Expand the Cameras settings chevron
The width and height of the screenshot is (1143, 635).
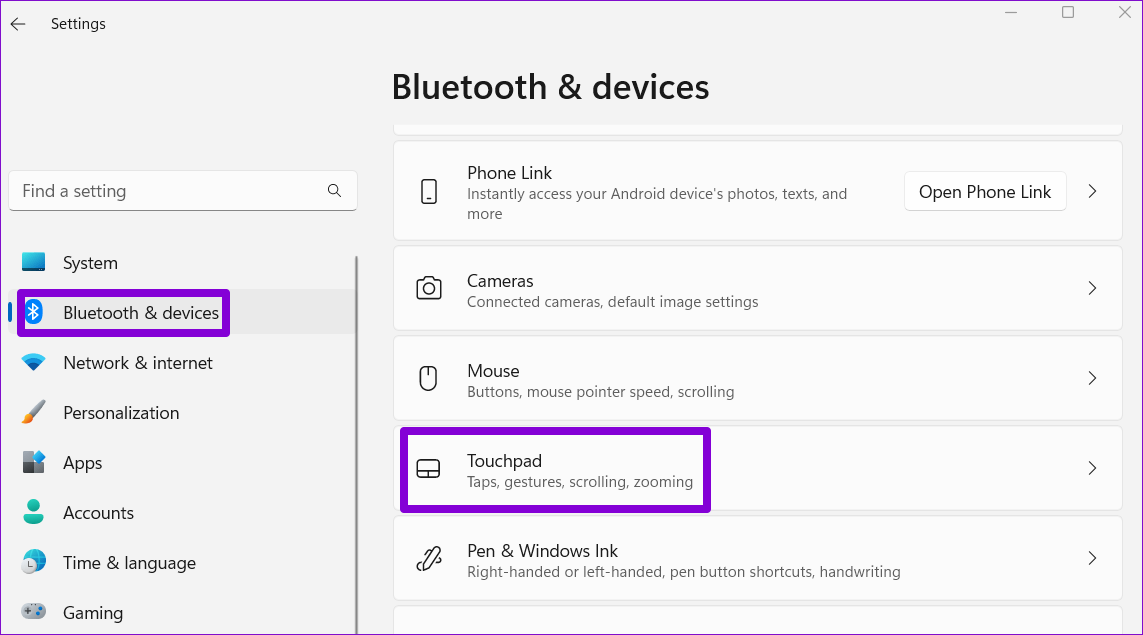[x=1092, y=288]
